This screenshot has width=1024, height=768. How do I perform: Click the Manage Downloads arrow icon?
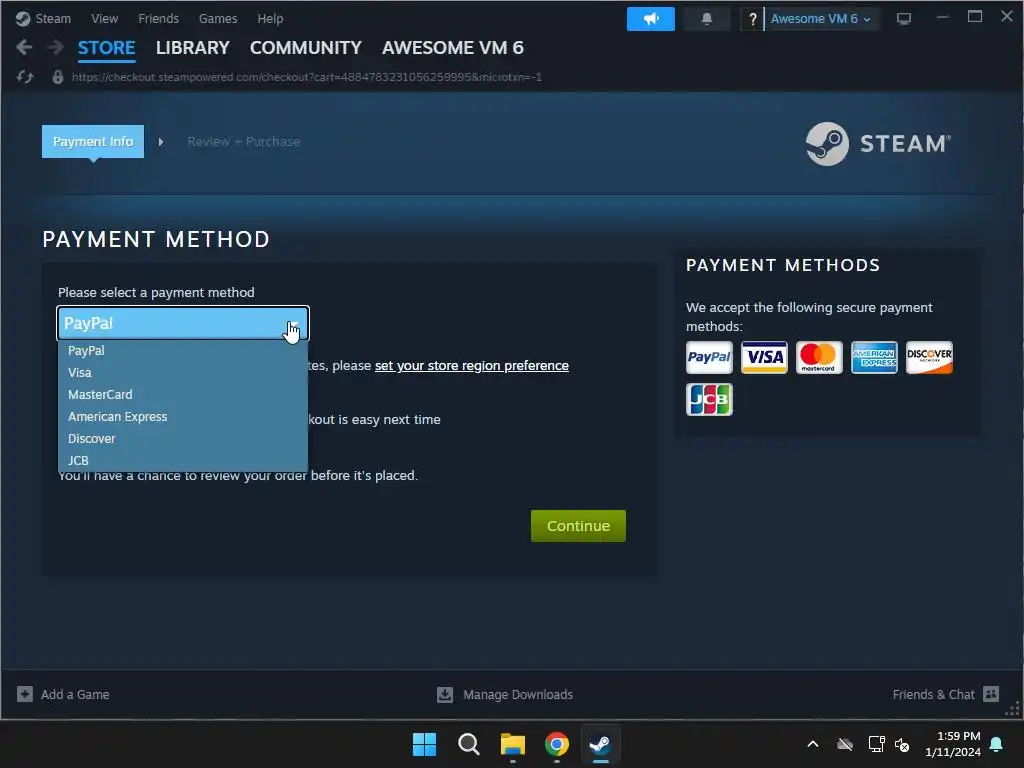coord(445,694)
